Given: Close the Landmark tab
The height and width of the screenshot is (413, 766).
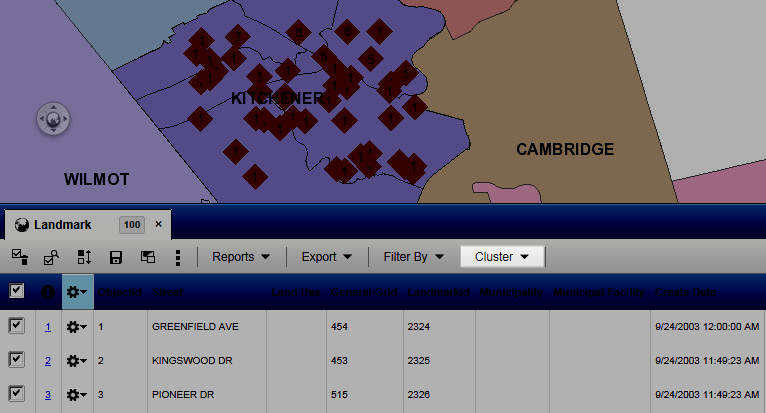Looking at the screenshot, I should pos(158,224).
